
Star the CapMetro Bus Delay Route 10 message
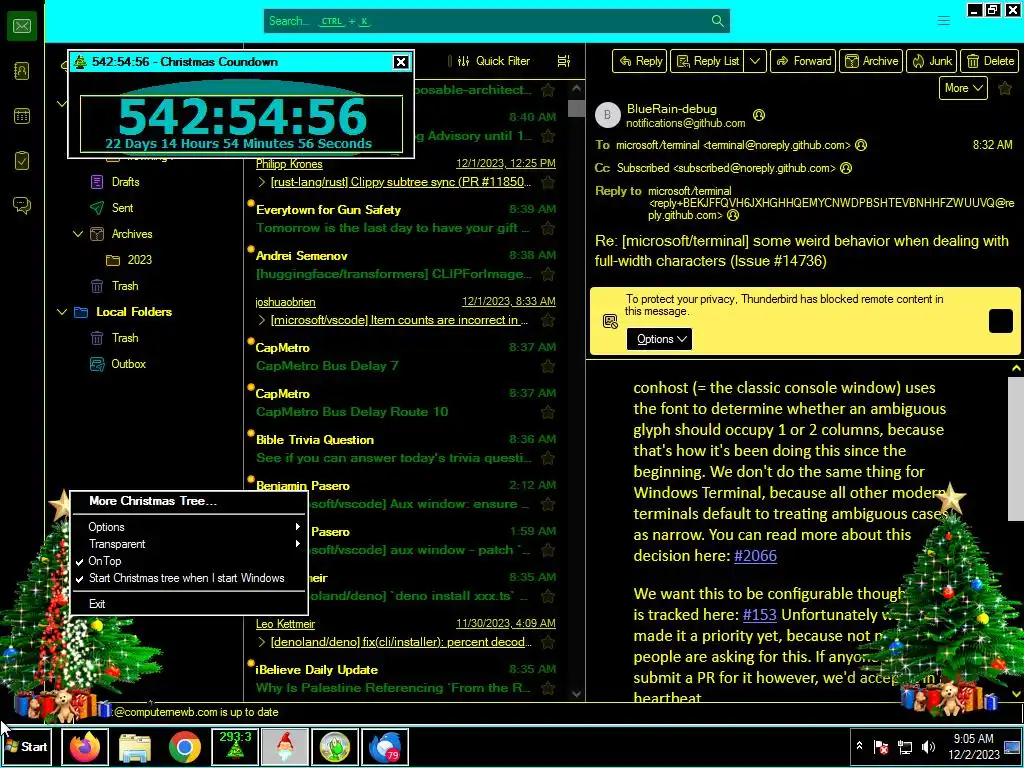tap(547, 412)
